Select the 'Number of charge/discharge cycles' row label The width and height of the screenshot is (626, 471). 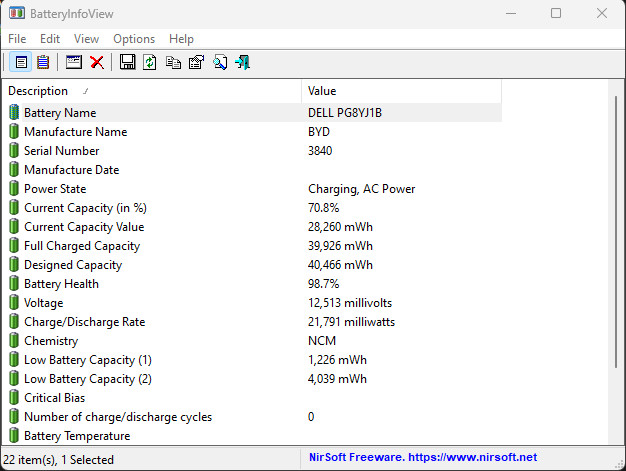[x=118, y=417]
